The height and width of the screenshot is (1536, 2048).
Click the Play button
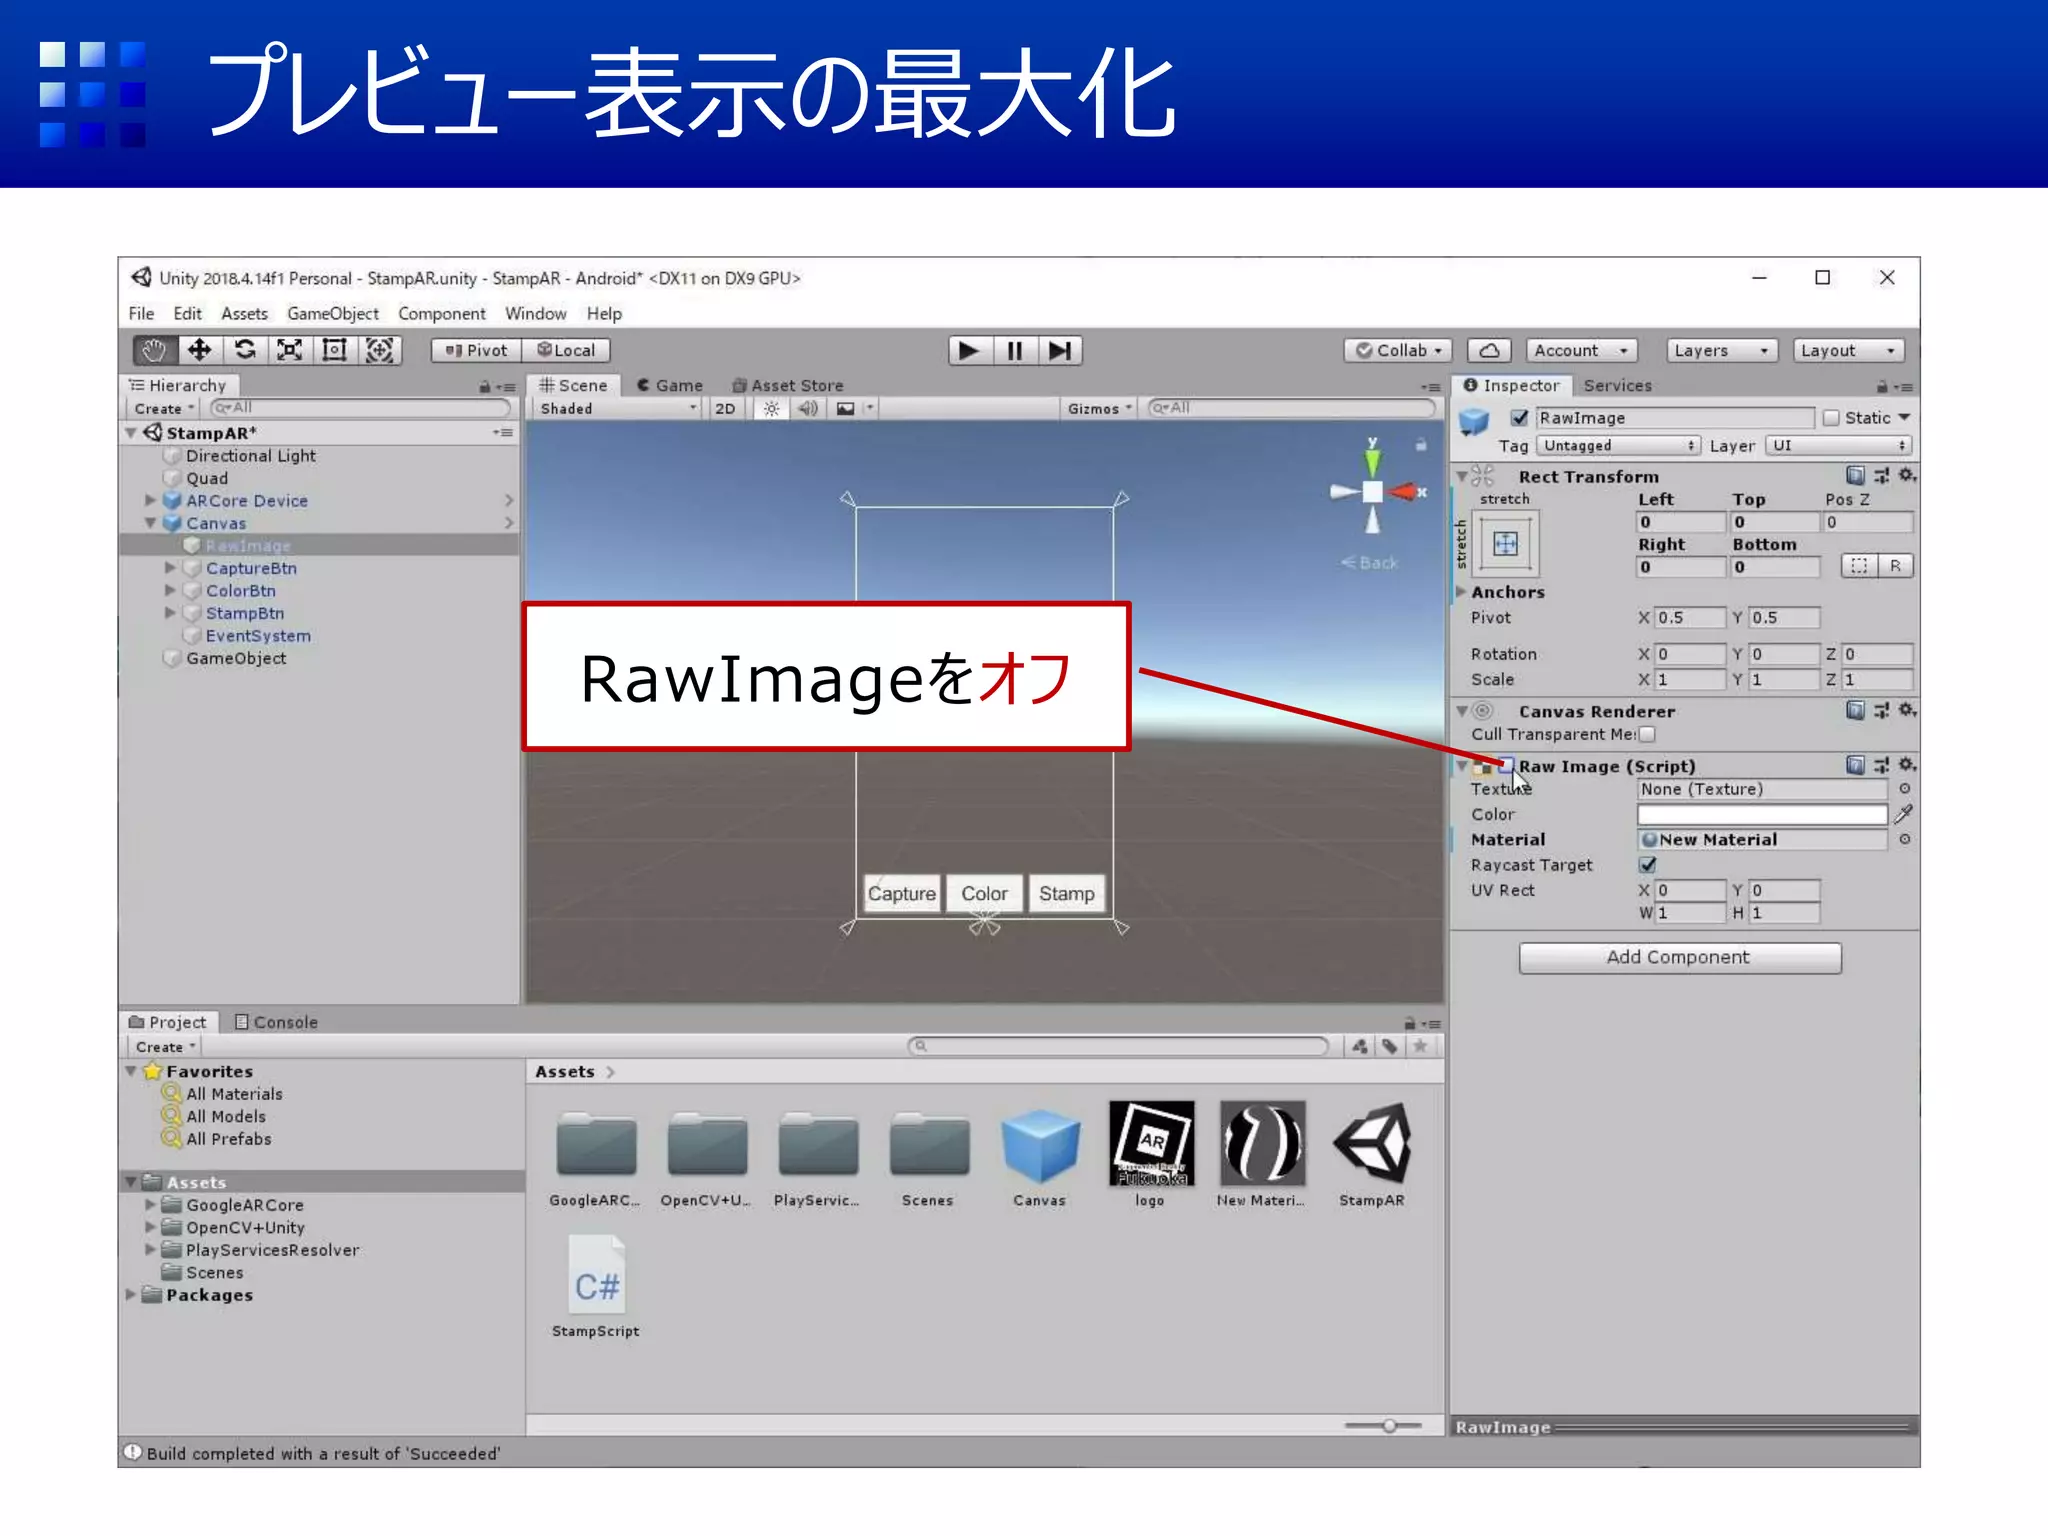969,350
